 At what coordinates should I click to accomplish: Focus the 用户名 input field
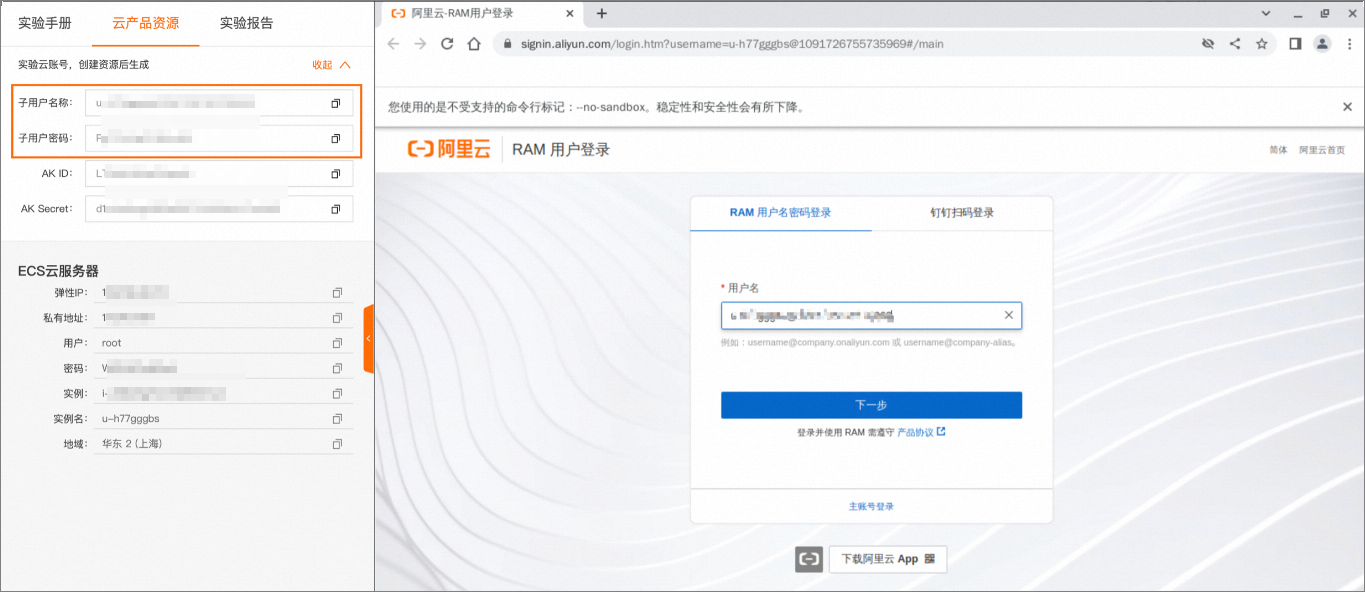pos(871,315)
